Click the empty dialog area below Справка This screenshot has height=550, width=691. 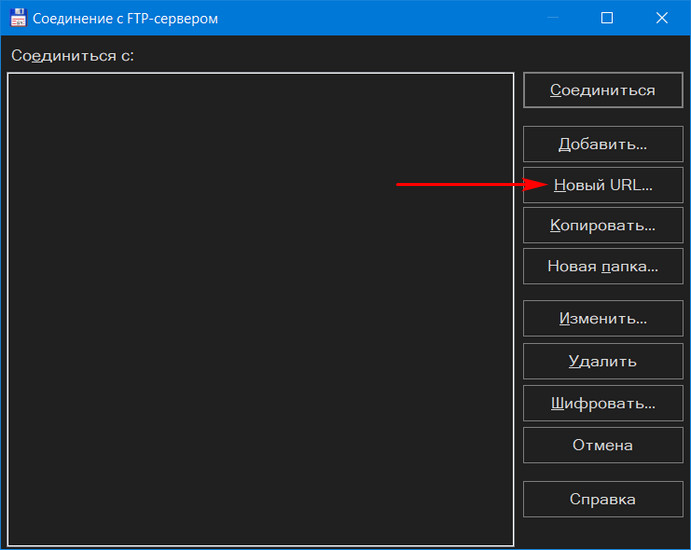pyautogui.click(x=603, y=532)
